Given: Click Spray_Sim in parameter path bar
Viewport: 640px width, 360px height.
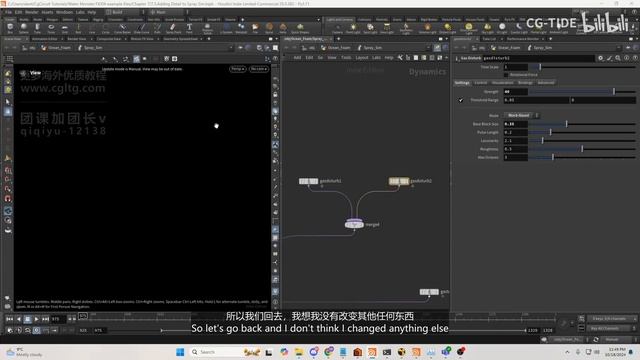Looking at the screenshot, I should (x=539, y=48).
